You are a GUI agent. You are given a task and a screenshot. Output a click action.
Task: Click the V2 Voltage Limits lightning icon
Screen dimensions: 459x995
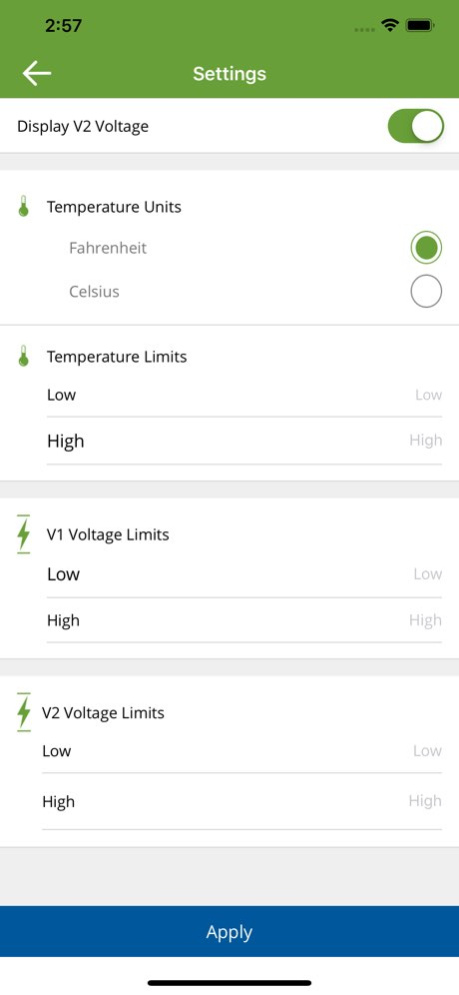[x=23, y=712]
